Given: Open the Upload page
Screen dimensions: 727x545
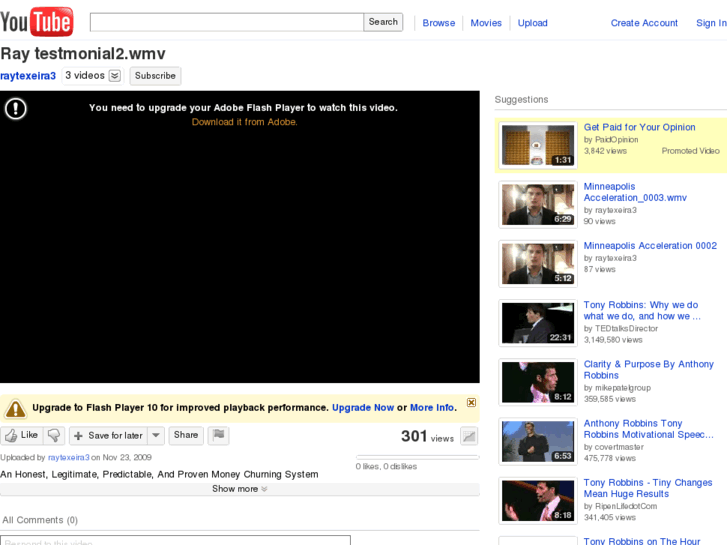Looking at the screenshot, I should 532,23.
